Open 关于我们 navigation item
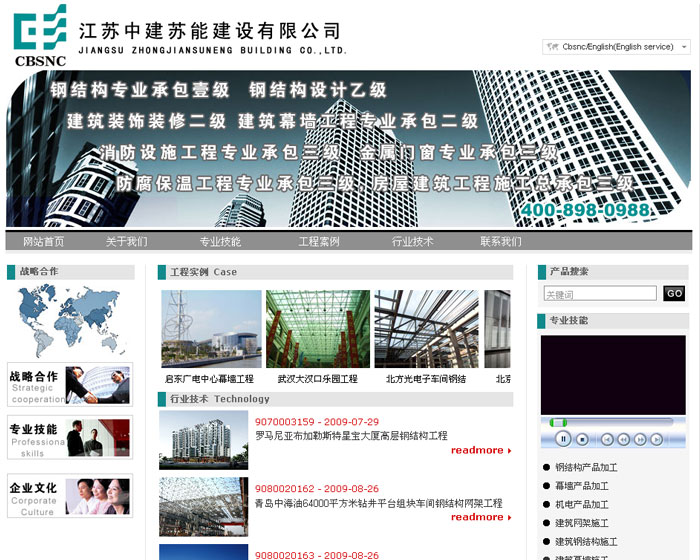This screenshot has height=560, width=700. click(126, 242)
